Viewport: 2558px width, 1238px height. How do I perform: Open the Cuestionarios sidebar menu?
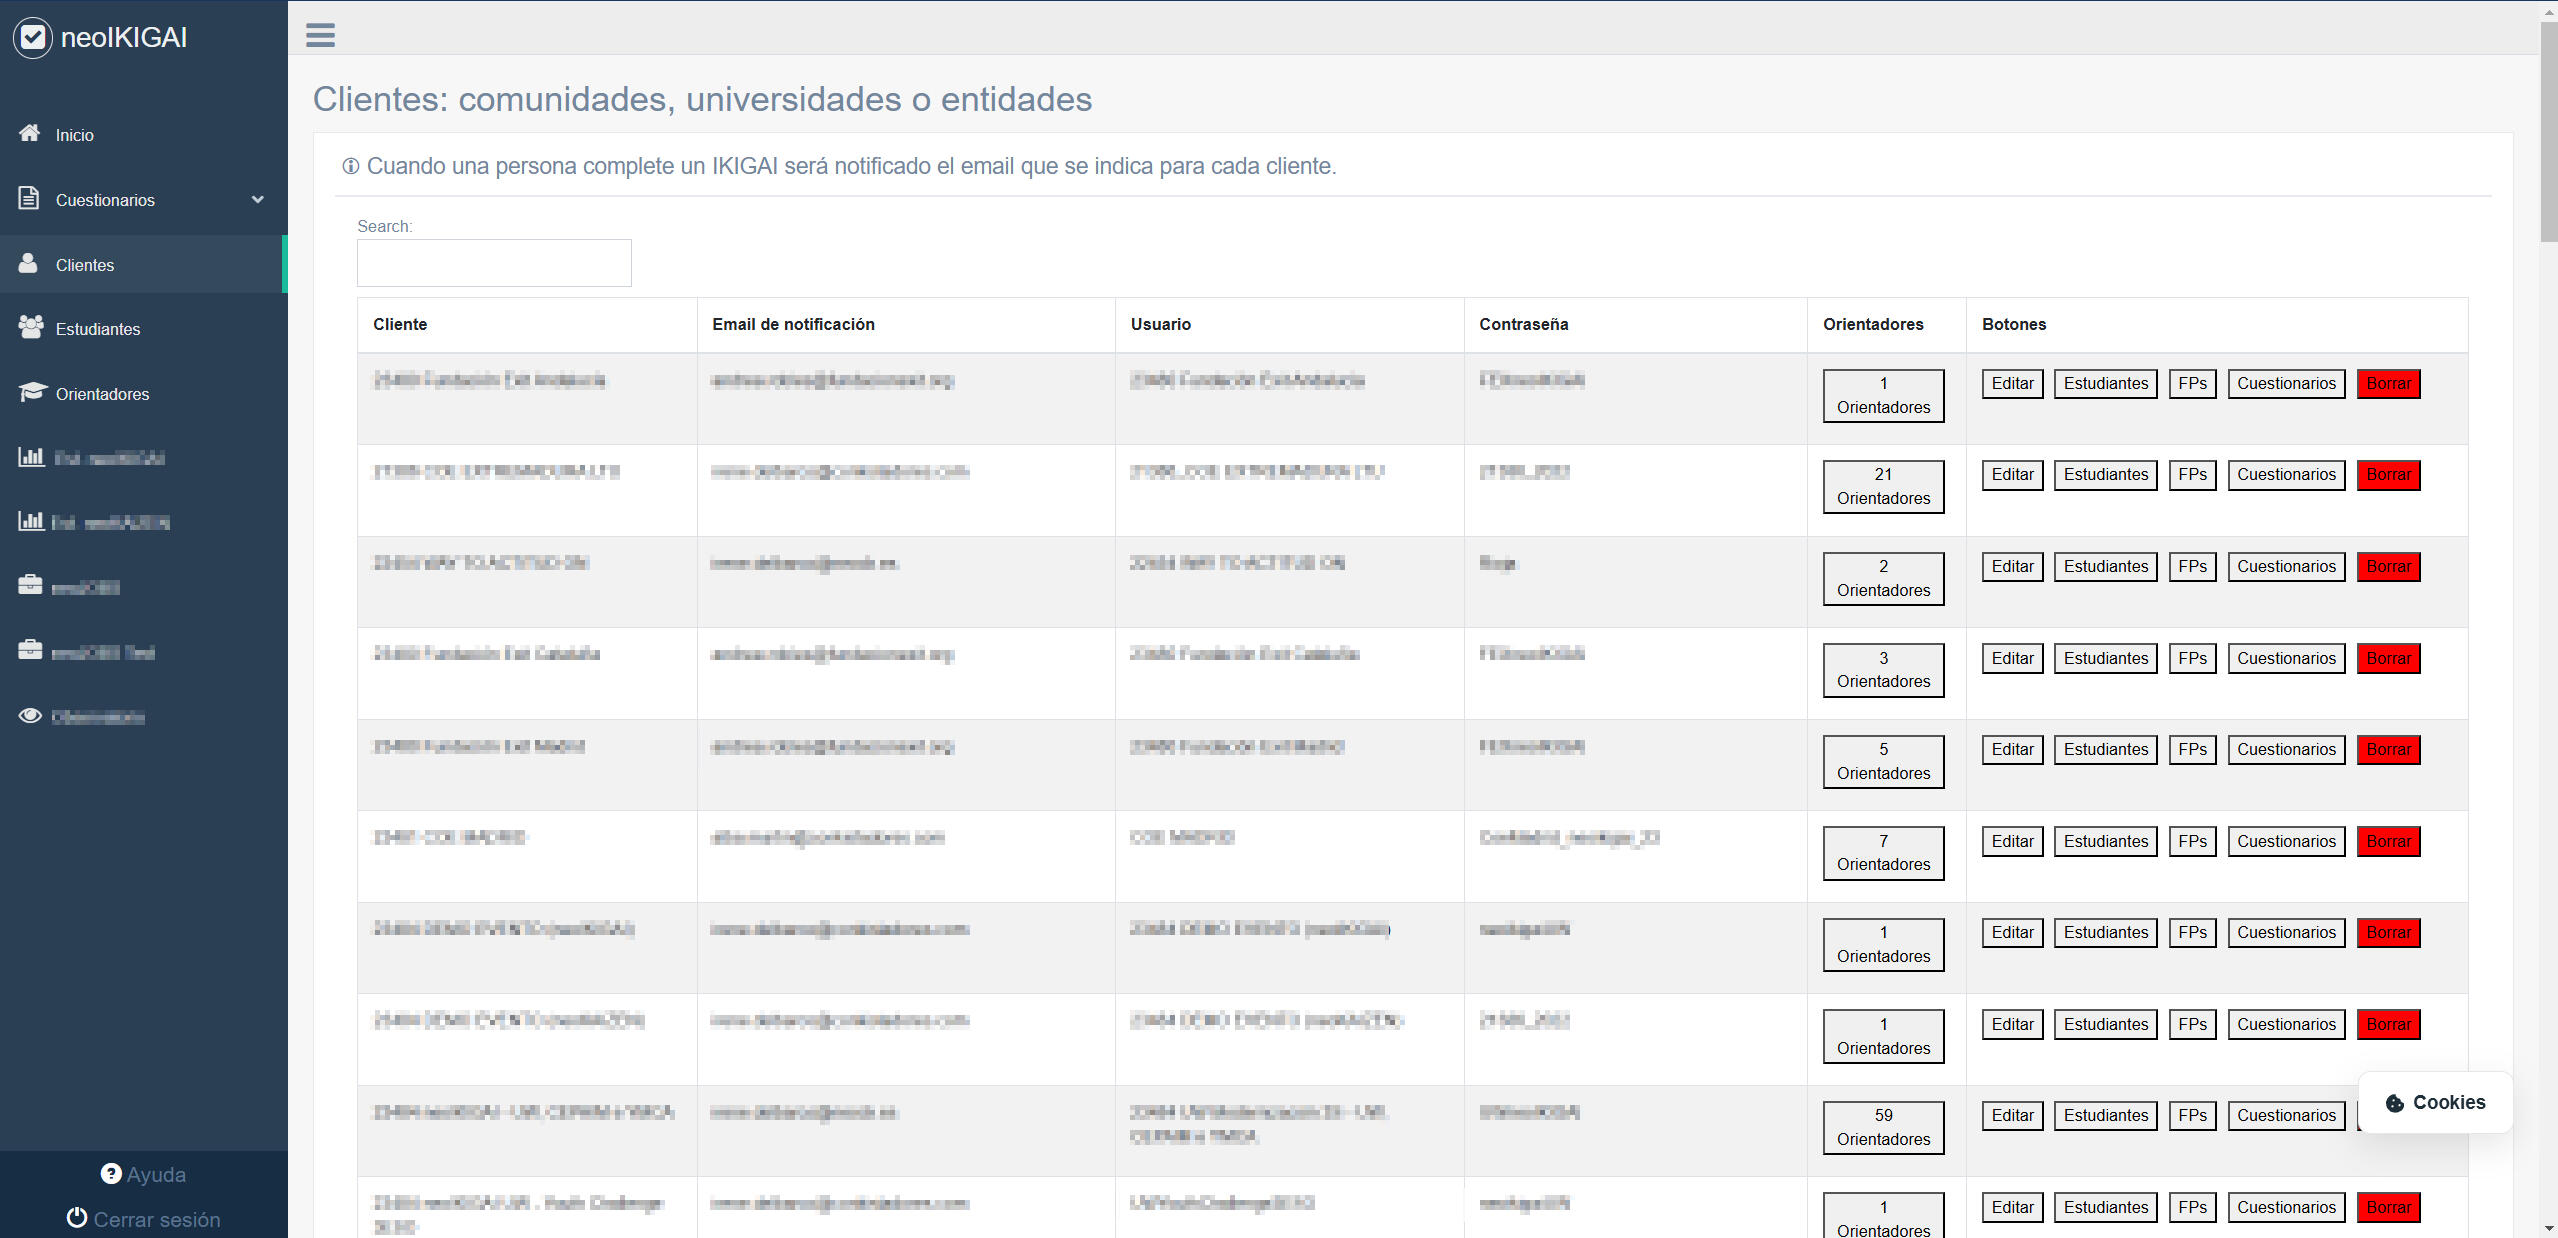[105, 200]
